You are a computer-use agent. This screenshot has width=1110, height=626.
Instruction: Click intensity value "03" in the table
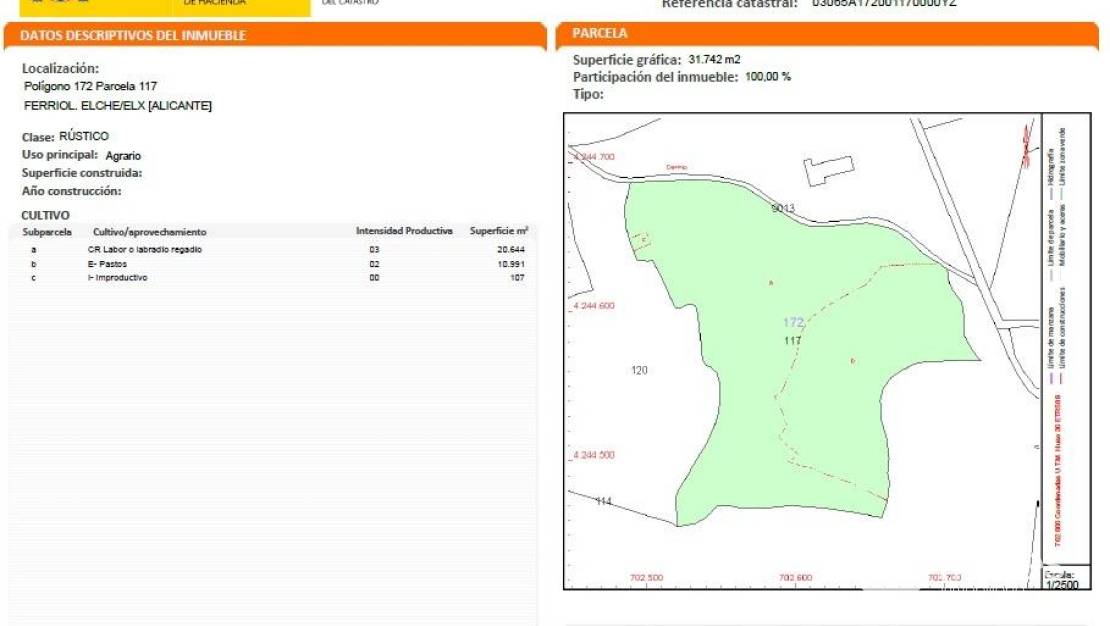tap(374, 249)
